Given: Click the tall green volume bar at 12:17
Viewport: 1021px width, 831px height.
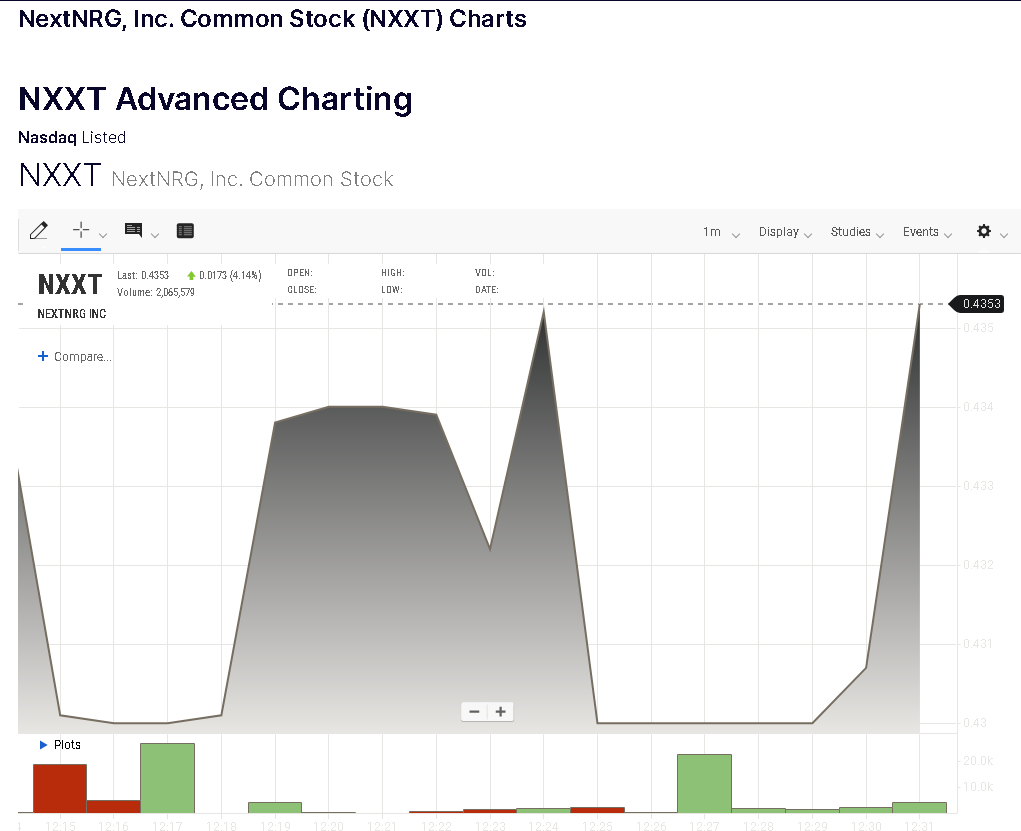Looking at the screenshot, I should pos(167,778).
